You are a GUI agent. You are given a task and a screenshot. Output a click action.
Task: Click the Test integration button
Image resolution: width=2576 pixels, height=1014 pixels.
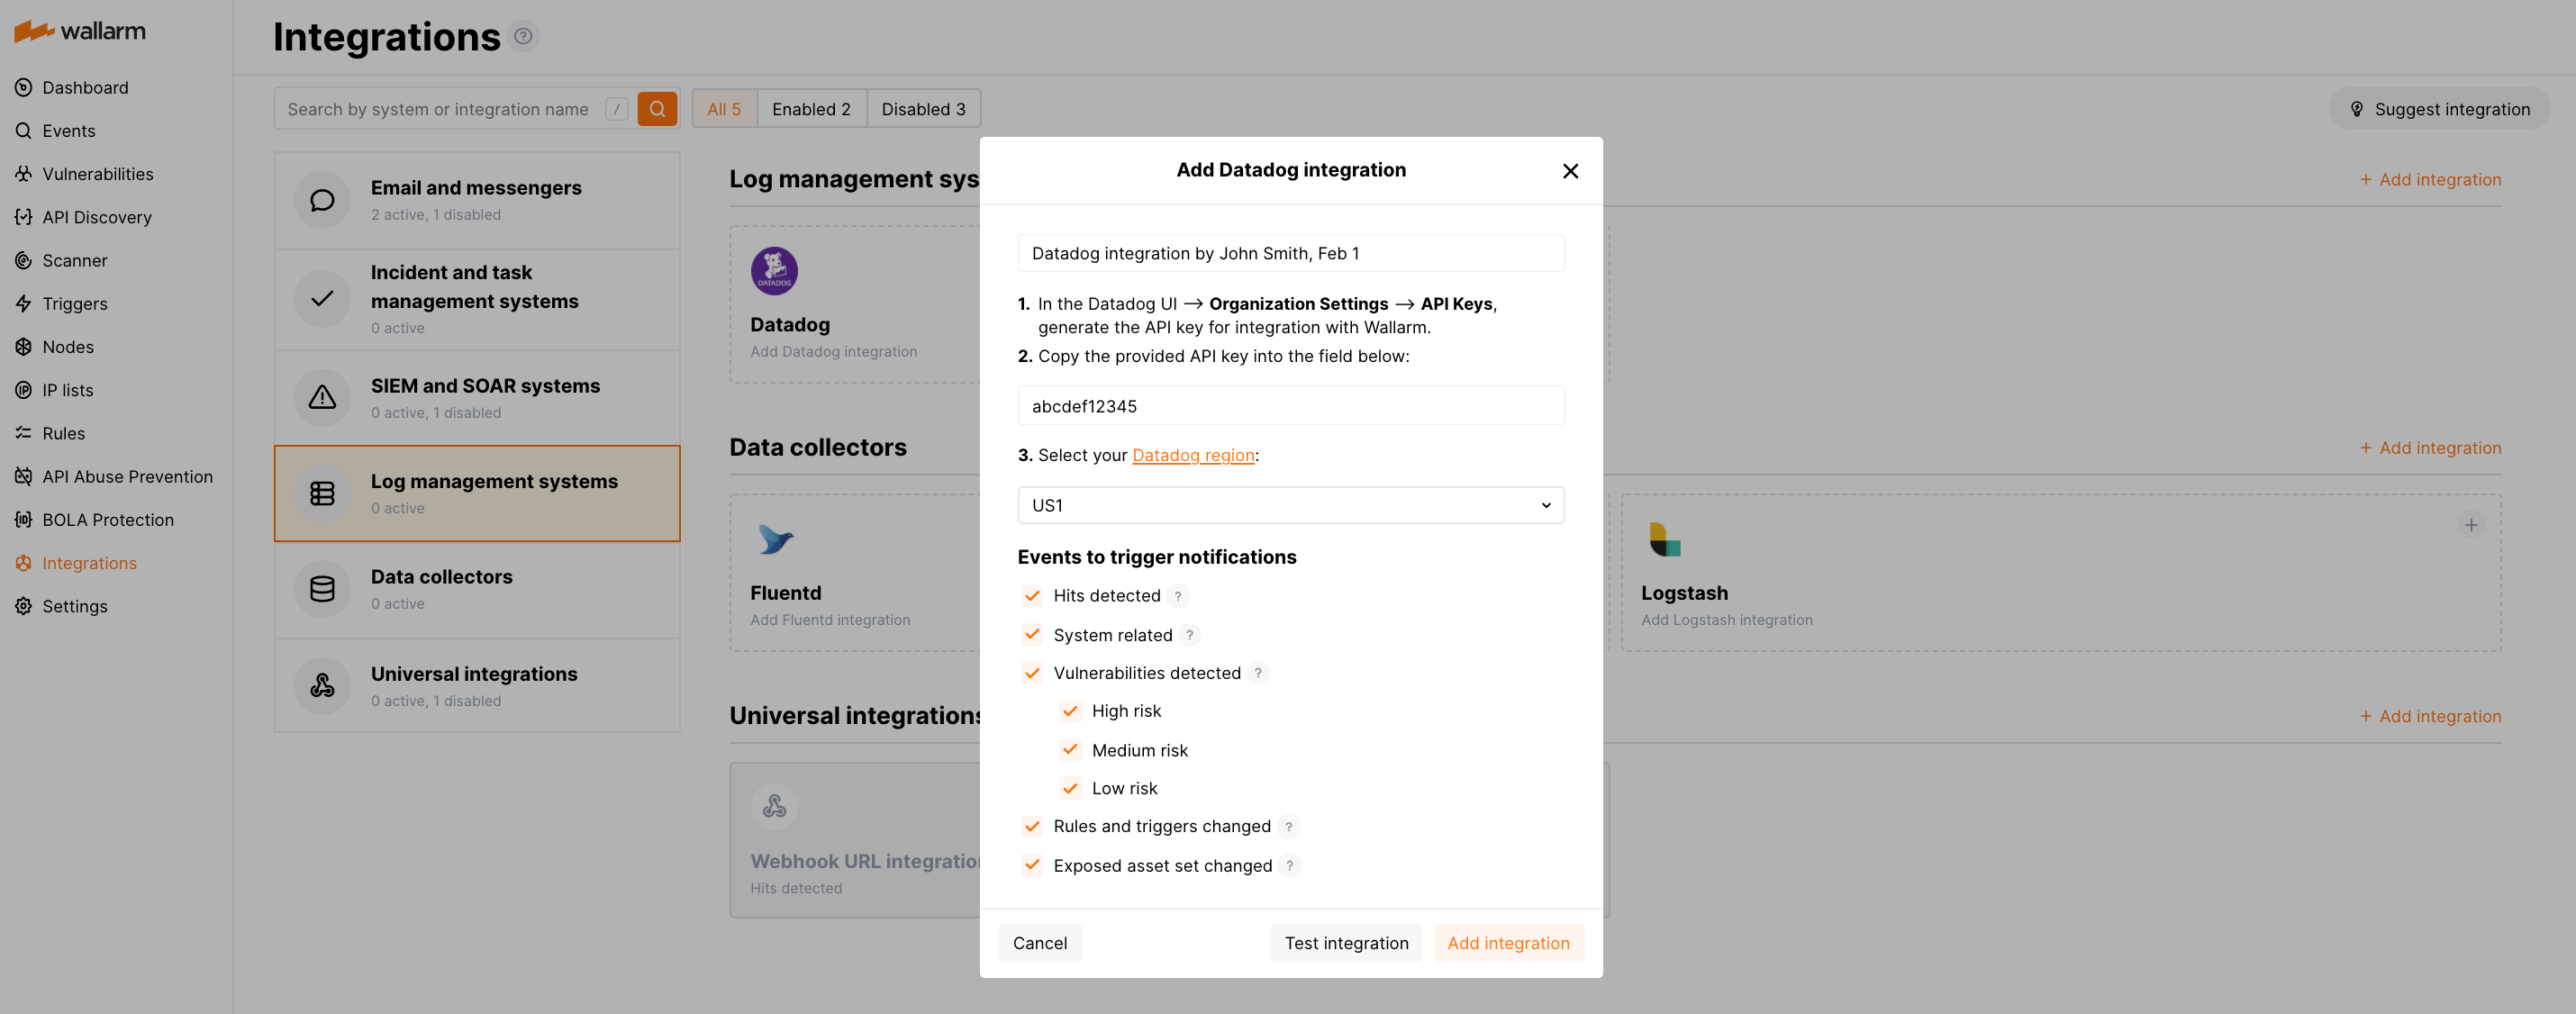coord(1345,942)
